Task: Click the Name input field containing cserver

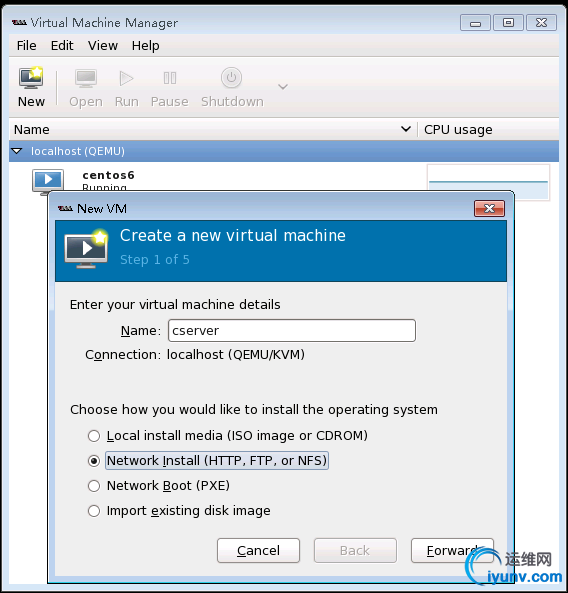Action: coord(292,331)
